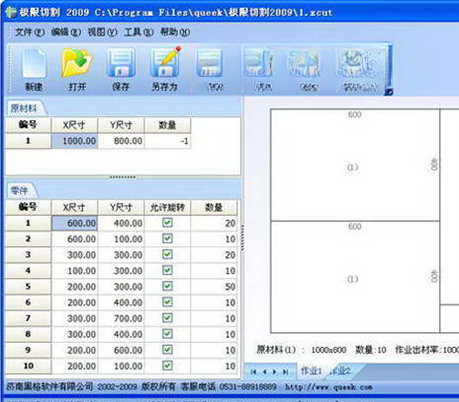Jump to last job with the last-page arrow
The height and width of the screenshot is (402, 459).
[x=285, y=371]
